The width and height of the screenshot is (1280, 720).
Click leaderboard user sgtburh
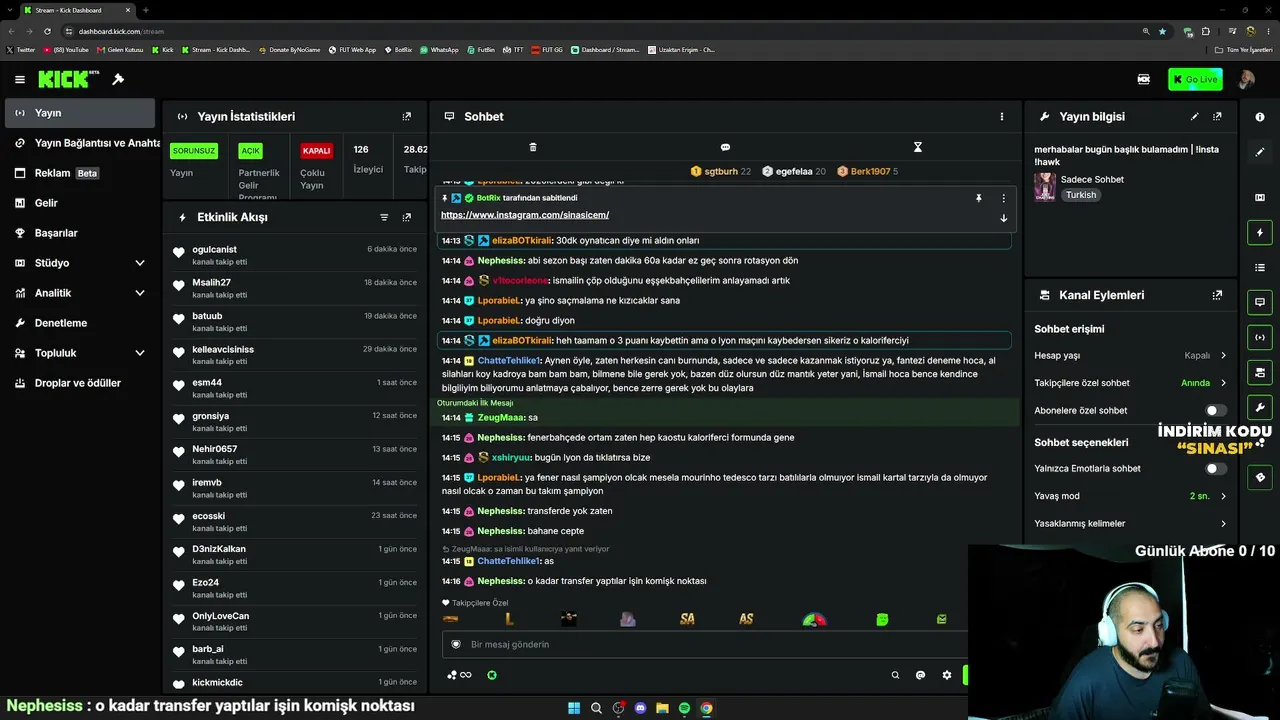(720, 172)
